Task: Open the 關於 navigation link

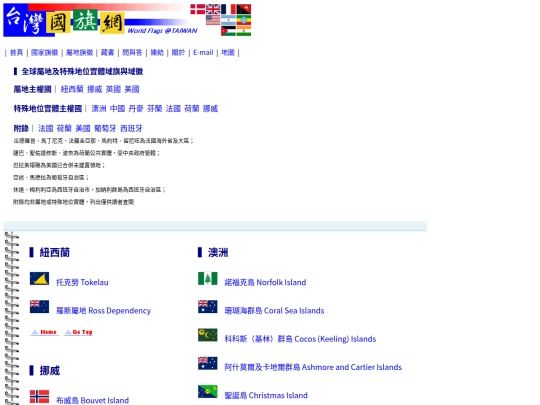Action: tap(178, 52)
